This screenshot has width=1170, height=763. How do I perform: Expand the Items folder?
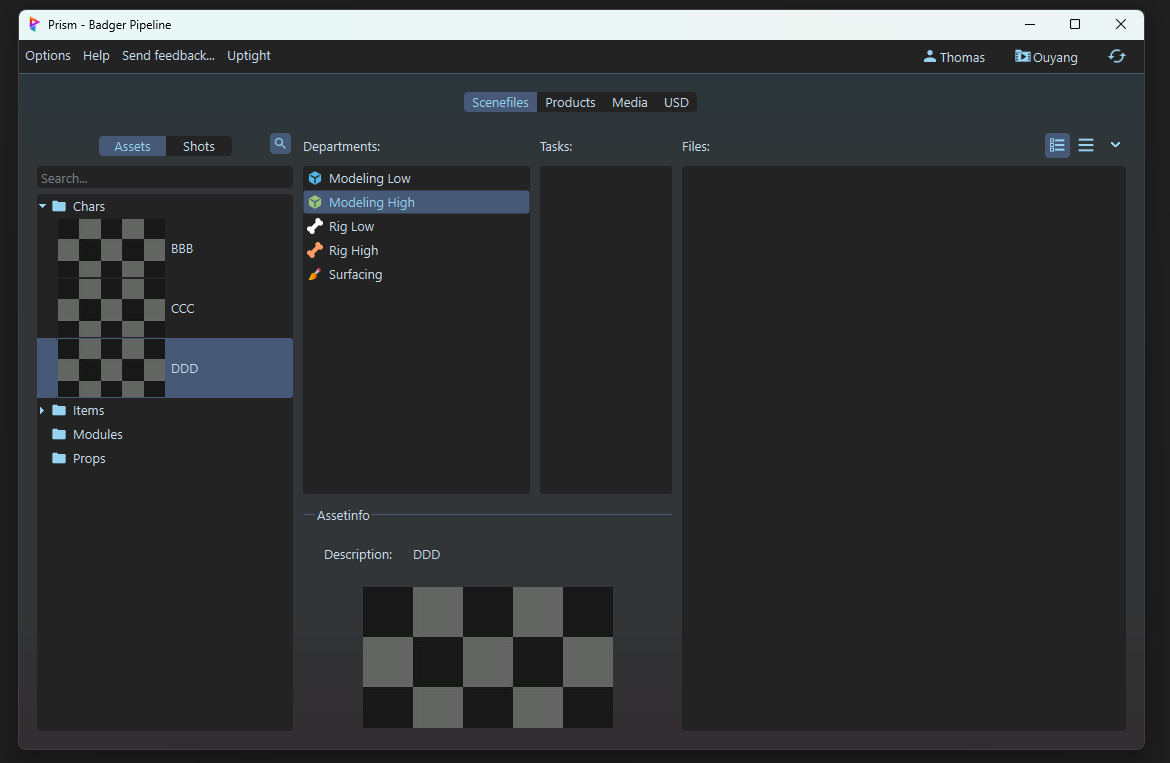(x=42, y=410)
